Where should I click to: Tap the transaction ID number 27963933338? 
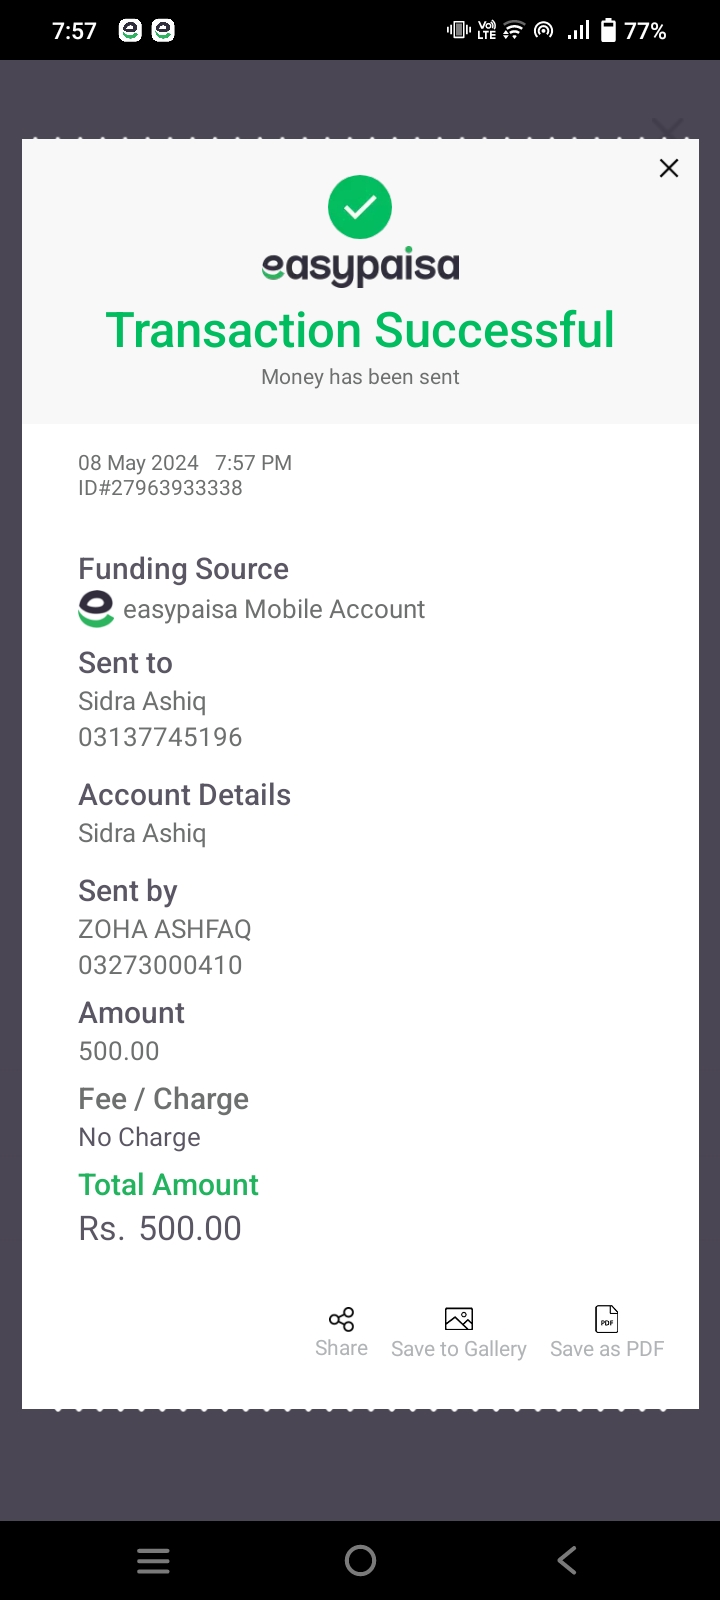pos(160,488)
